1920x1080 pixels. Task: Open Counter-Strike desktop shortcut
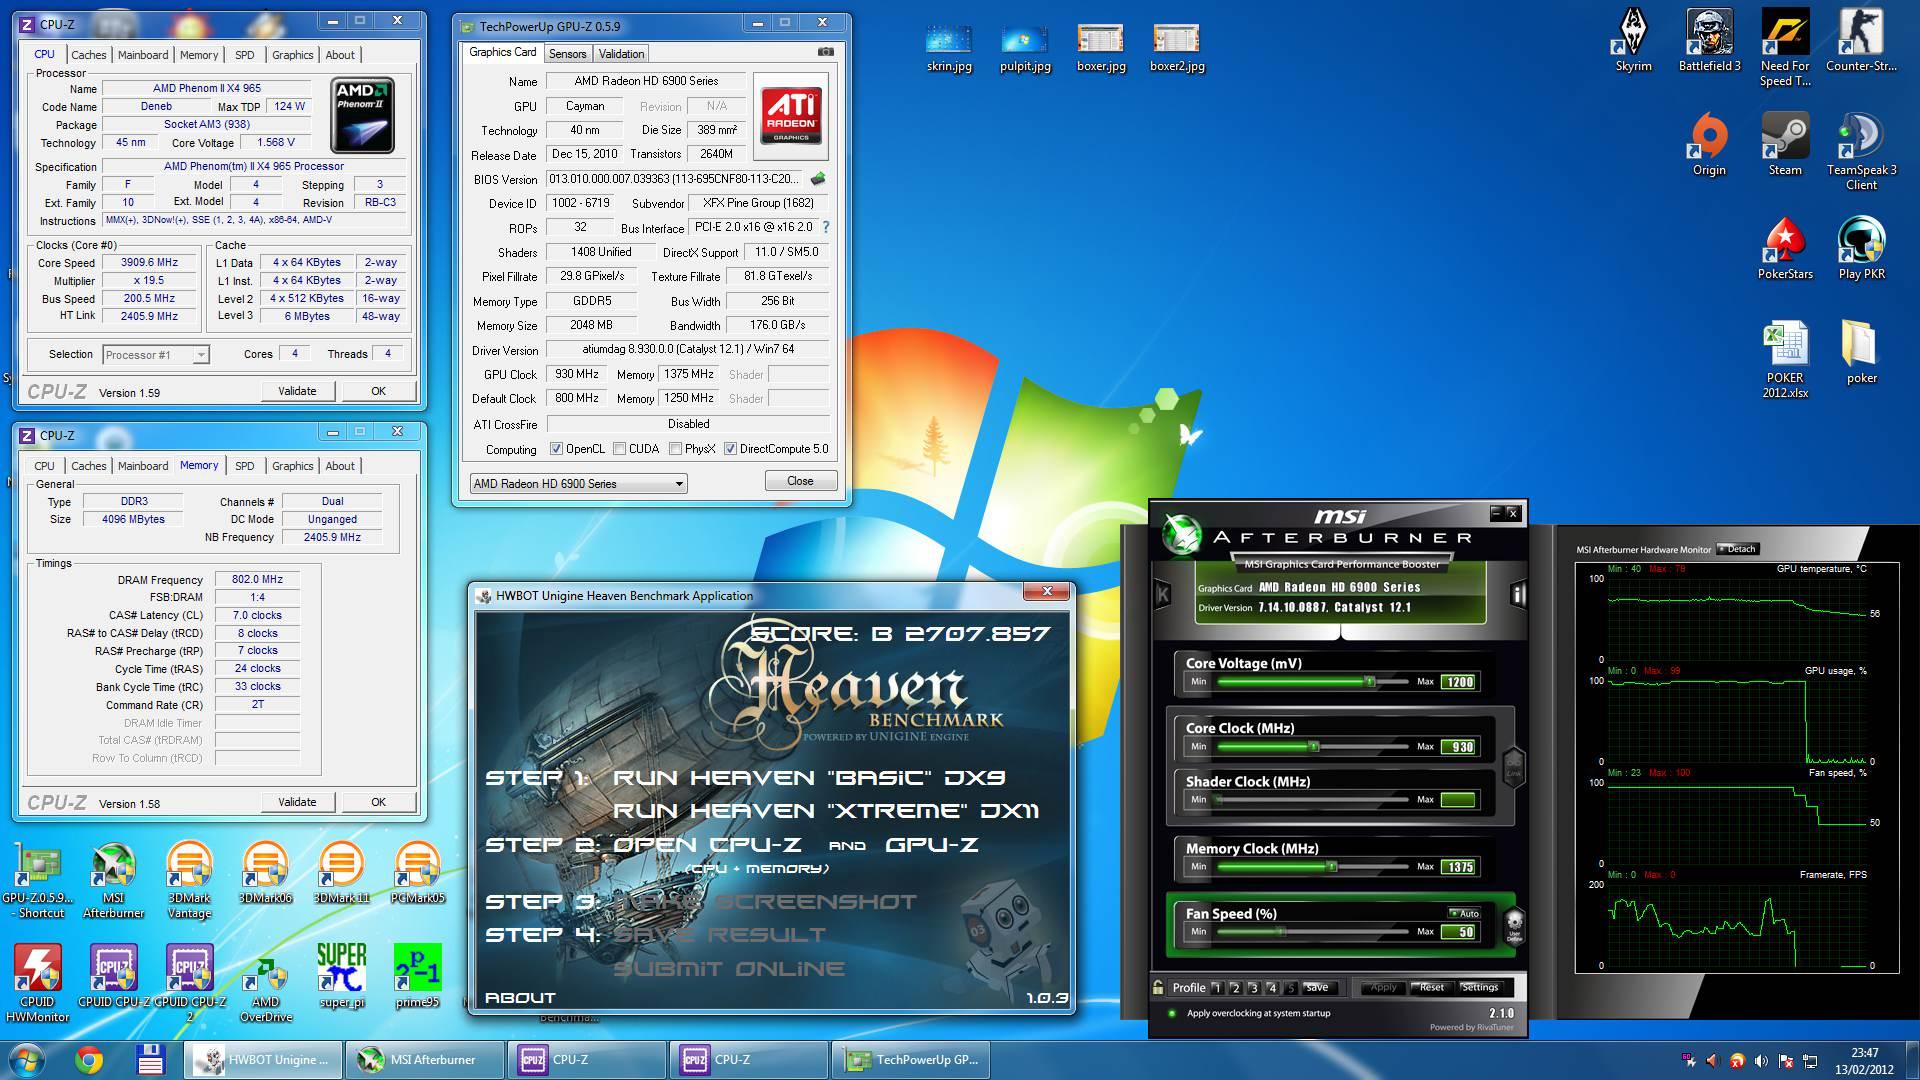click(1861, 42)
